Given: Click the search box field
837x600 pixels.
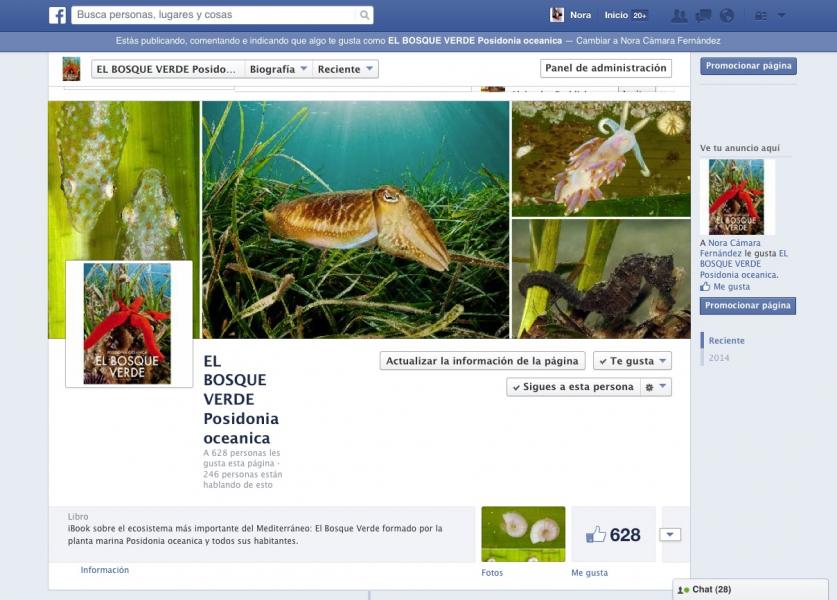Looking at the screenshot, I should point(215,15).
